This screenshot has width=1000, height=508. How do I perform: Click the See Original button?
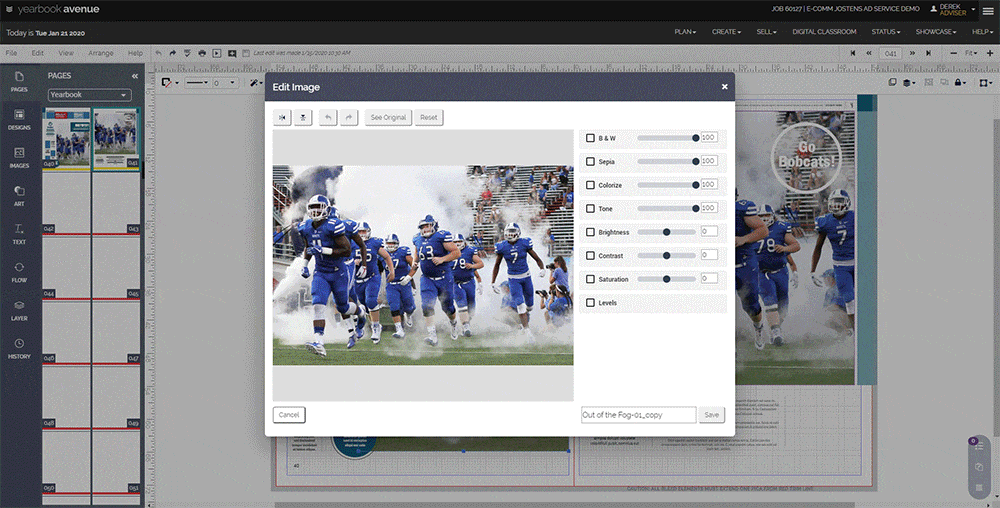pos(388,117)
